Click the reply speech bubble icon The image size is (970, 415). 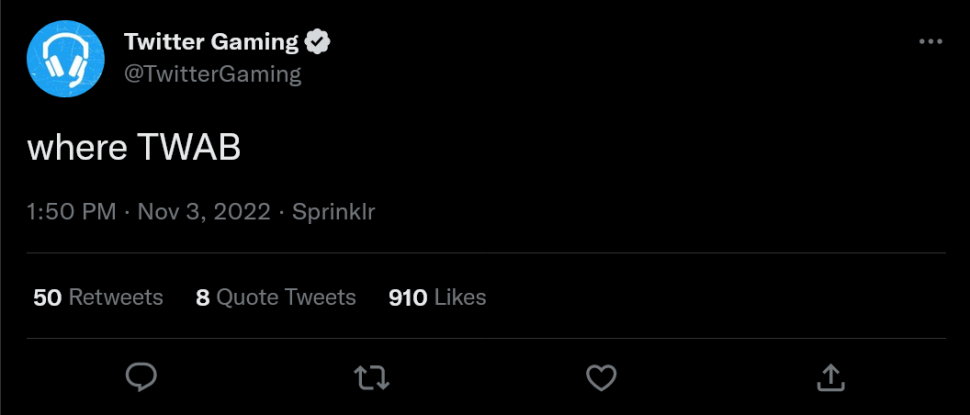point(141,376)
